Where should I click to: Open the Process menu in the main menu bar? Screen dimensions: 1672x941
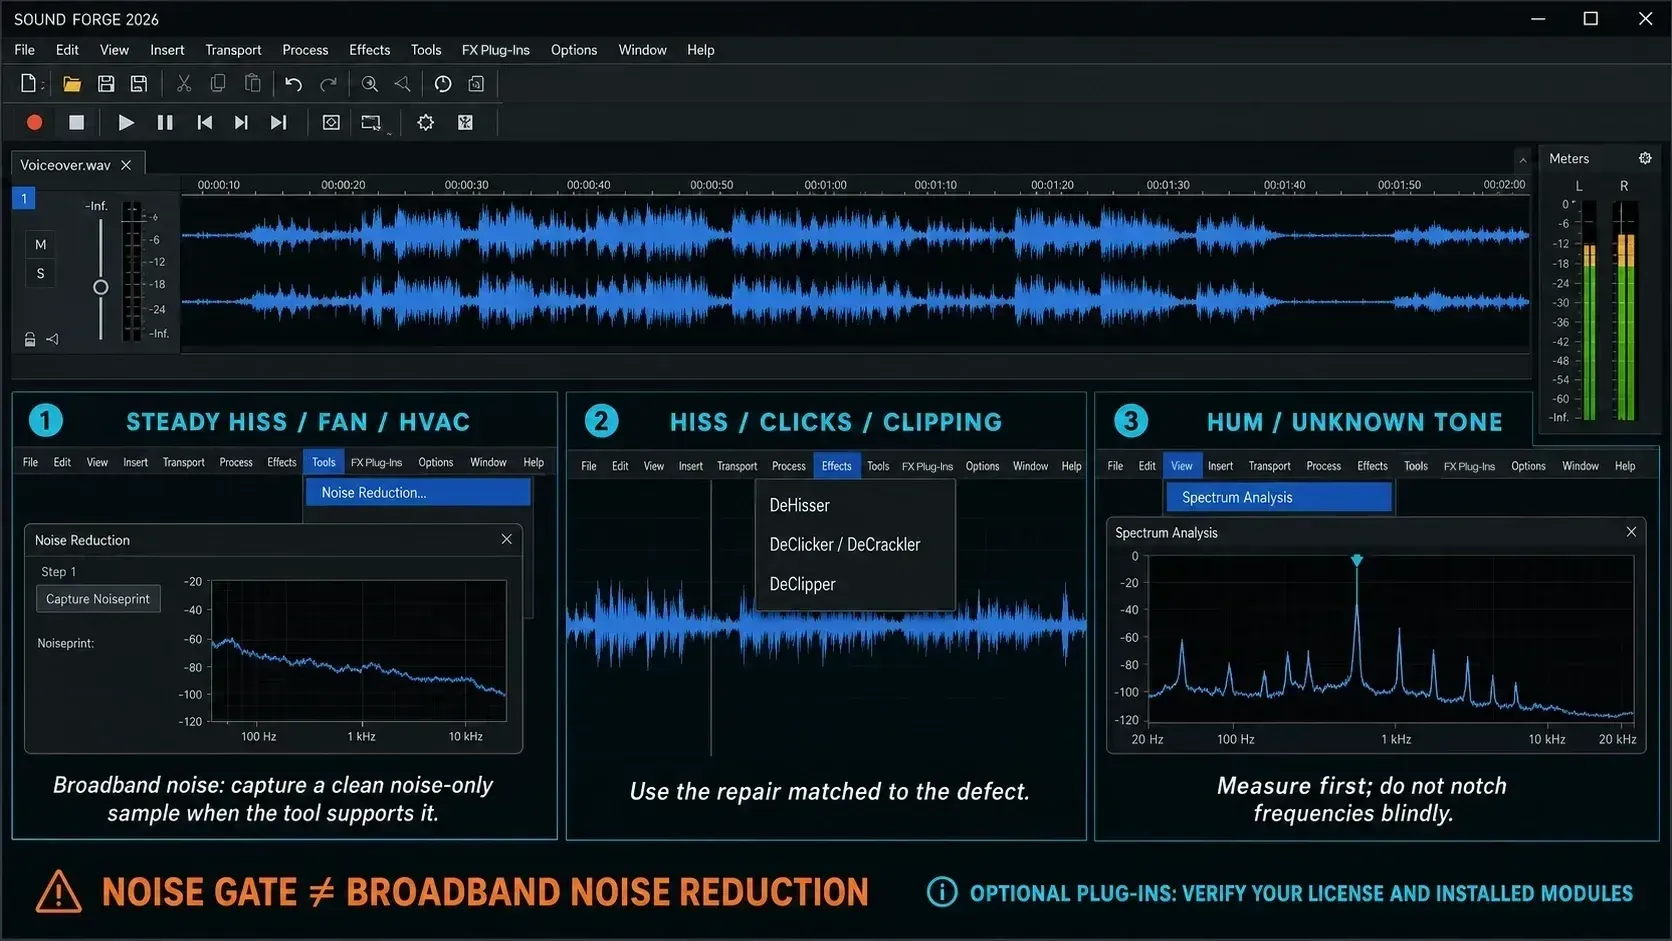(305, 50)
